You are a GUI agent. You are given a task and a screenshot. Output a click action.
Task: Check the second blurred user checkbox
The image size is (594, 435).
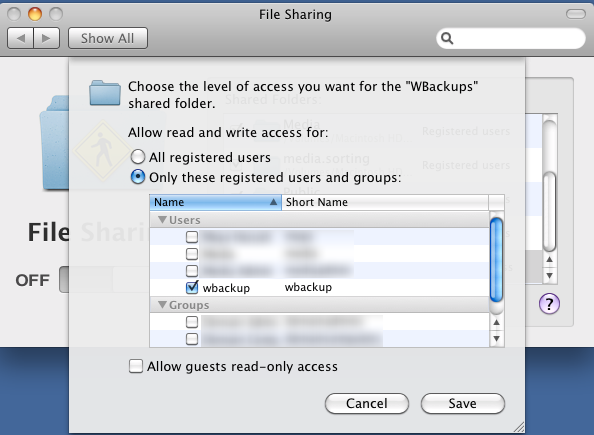point(192,253)
